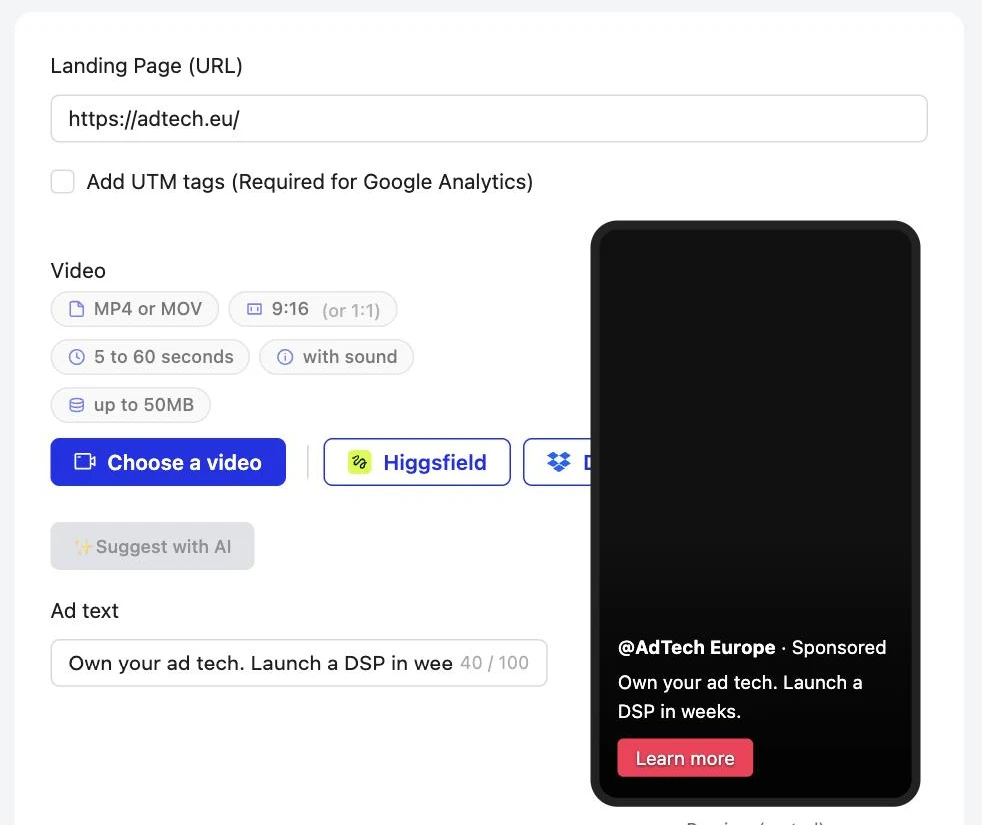This screenshot has width=982, height=825.
Task: Click the Choose a video button
Action: (x=168, y=462)
